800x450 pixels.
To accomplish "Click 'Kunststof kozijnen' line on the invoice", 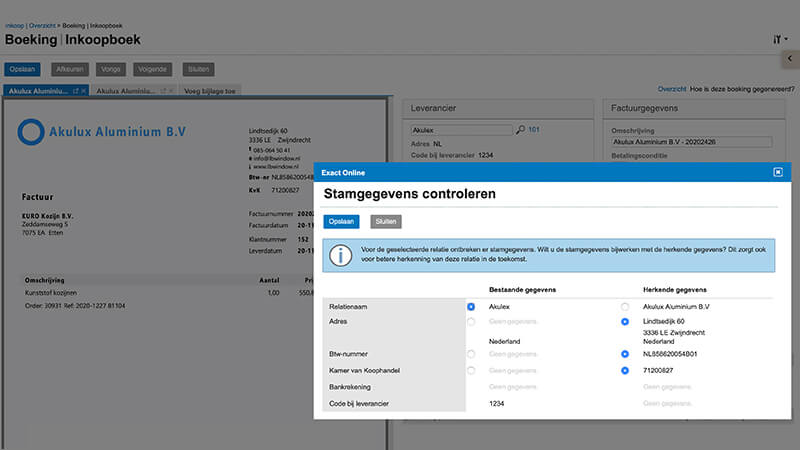I will [x=51, y=293].
